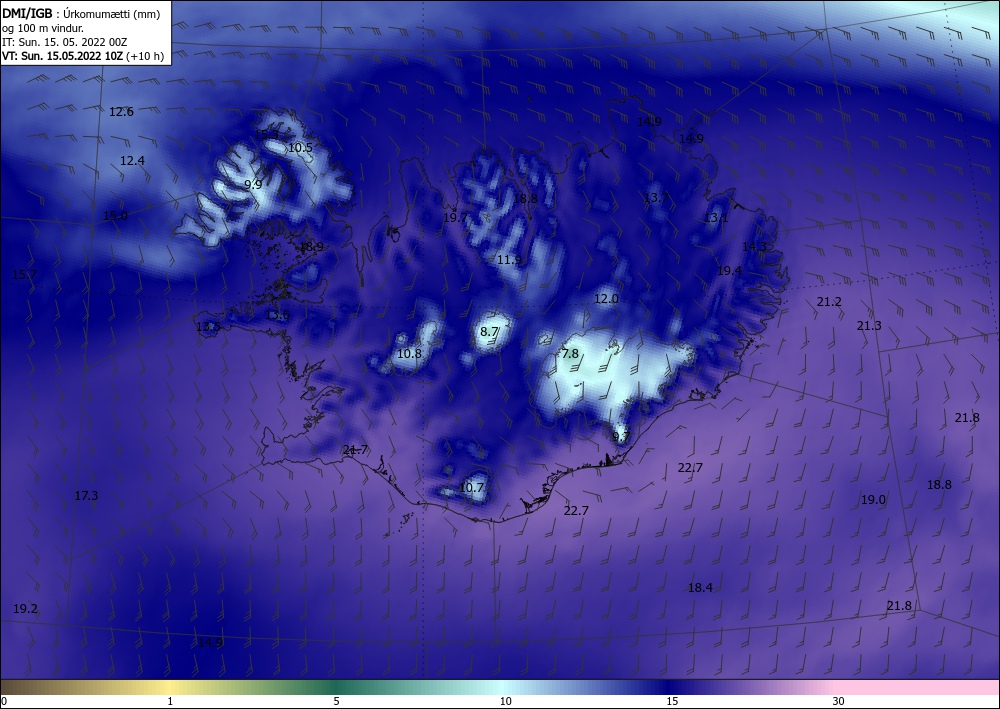Click the 13.1 value label
The height and width of the screenshot is (709, 1000).
[716, 218]
